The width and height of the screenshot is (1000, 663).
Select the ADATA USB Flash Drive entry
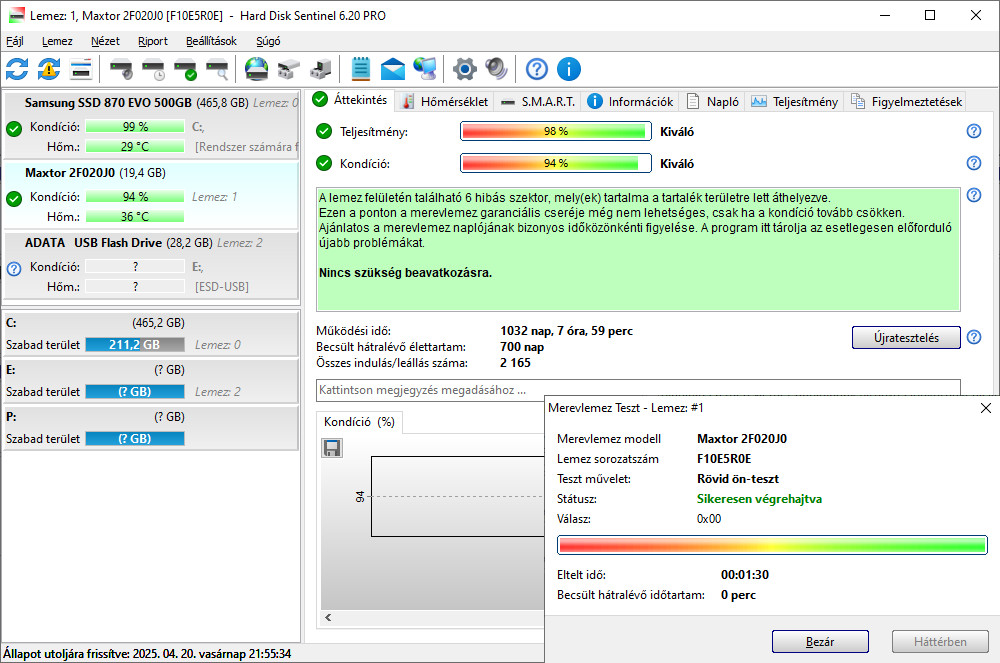(151, 266)
